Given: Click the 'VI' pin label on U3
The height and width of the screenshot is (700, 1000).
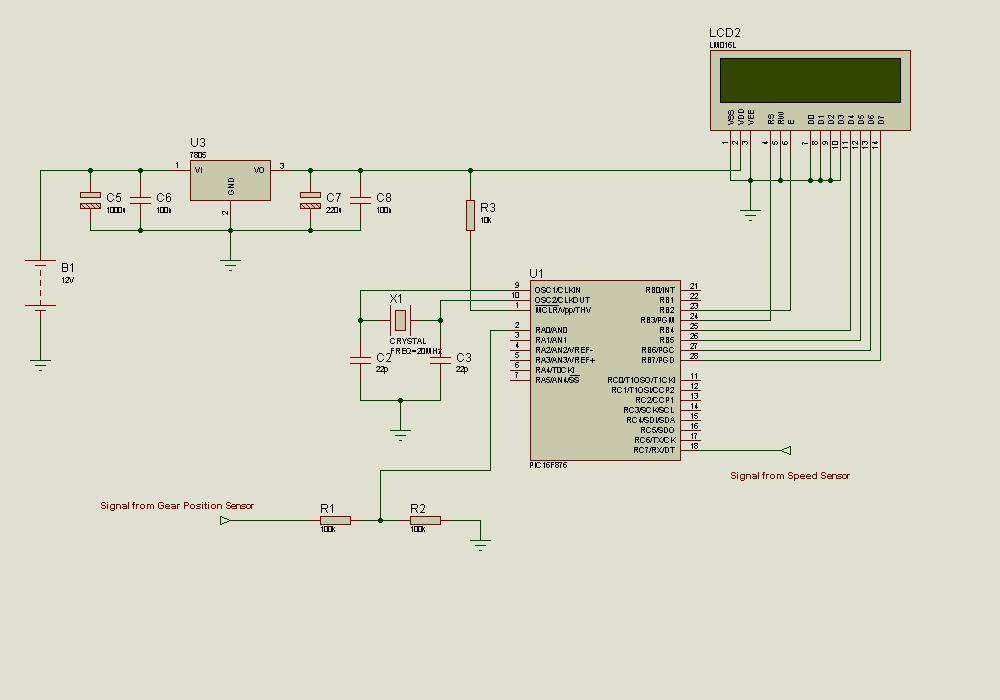Looking at the screenshot, I should 198,170.
